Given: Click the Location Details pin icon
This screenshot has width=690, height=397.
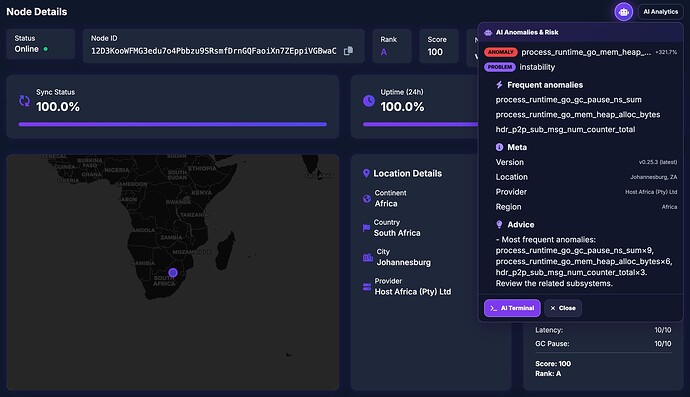Looking at the screenshot, I should (x=366, y=173).
